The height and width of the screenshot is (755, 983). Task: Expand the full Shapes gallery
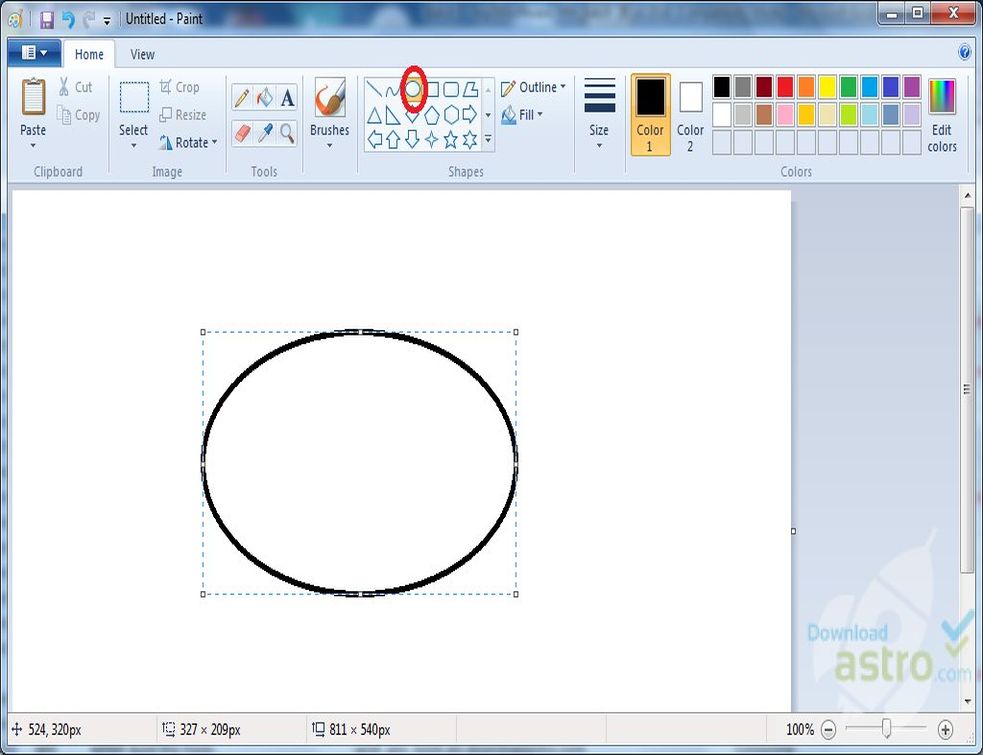pos(488,139)
